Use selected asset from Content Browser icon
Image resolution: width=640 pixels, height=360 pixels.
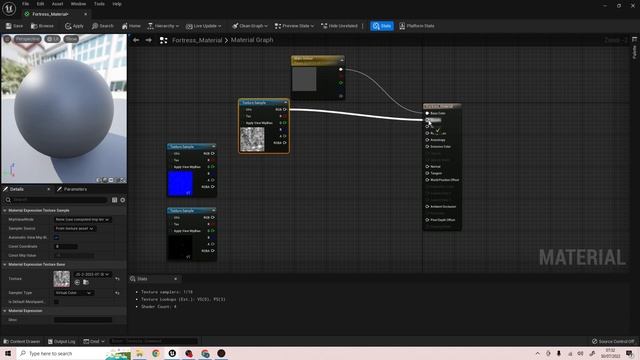(x=77, y=282)
